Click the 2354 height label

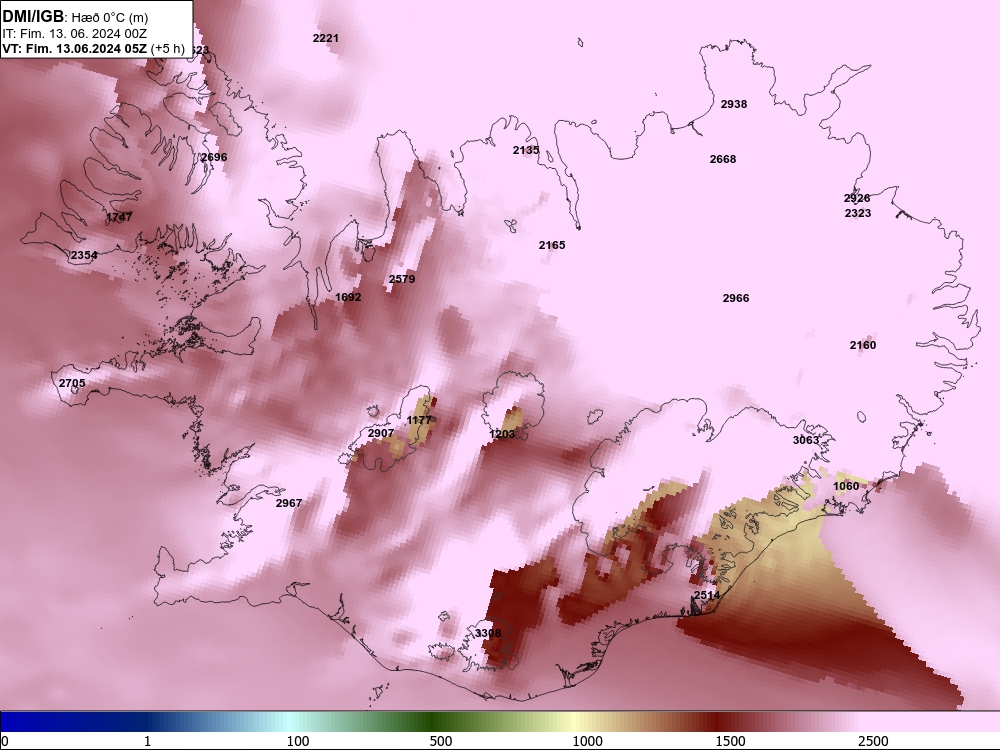click(84, 255)
